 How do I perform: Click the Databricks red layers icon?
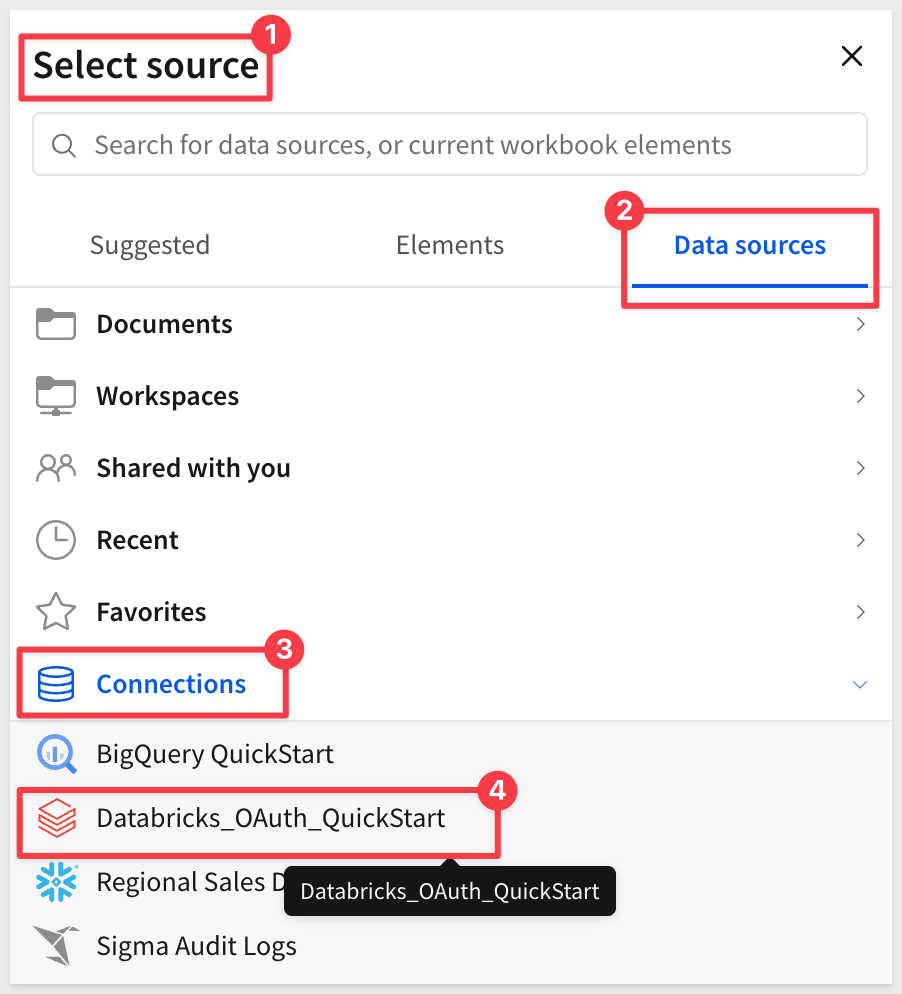(x=56, y=819)
